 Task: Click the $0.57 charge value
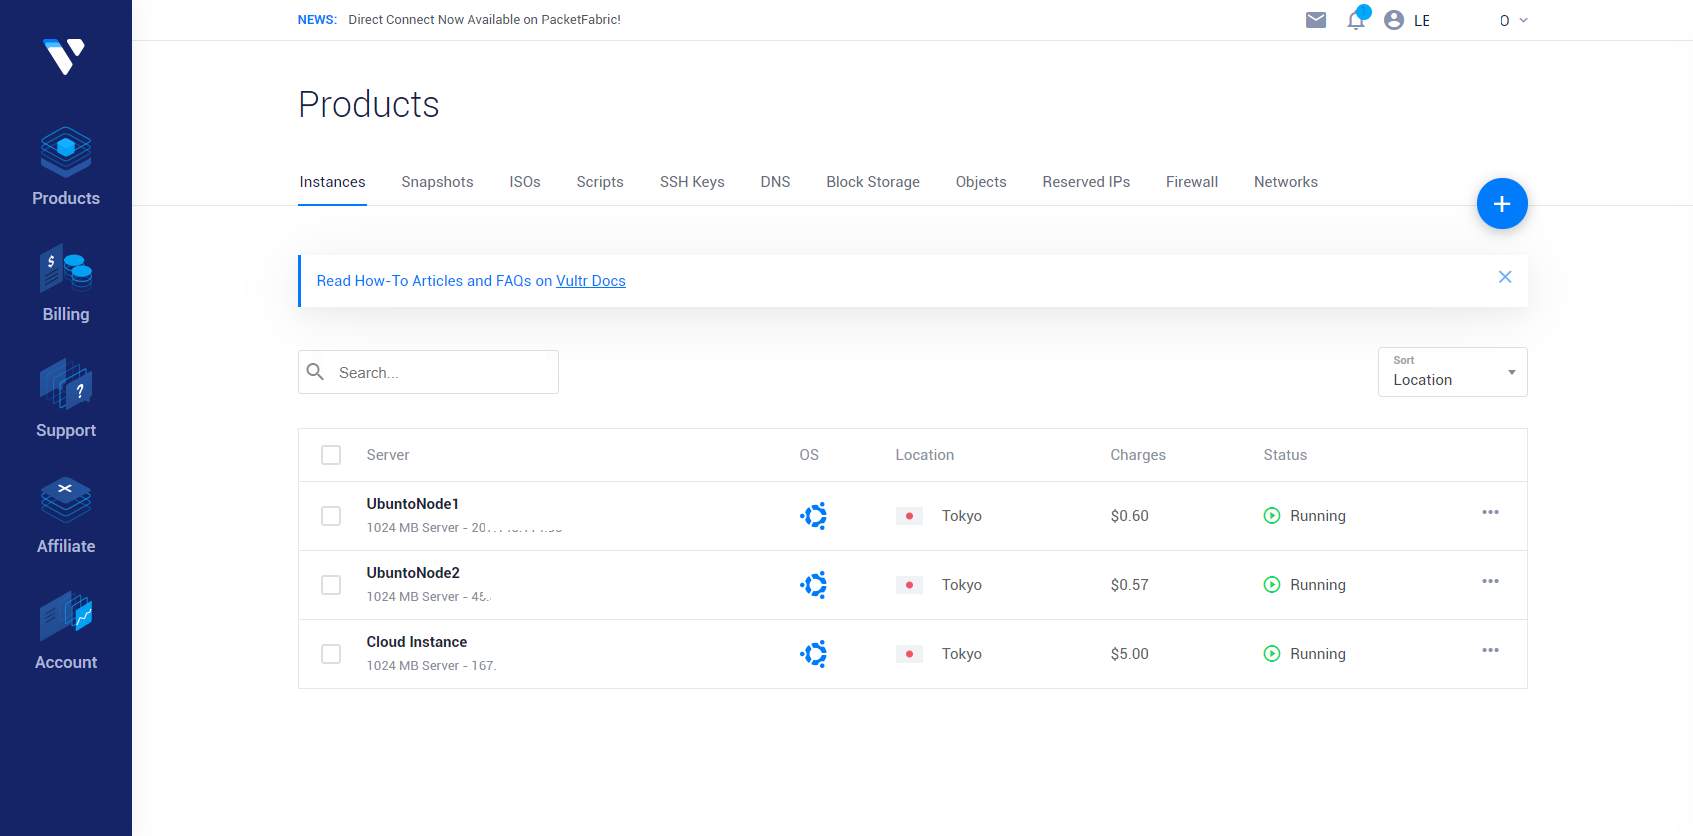(x=1130, y=585)
